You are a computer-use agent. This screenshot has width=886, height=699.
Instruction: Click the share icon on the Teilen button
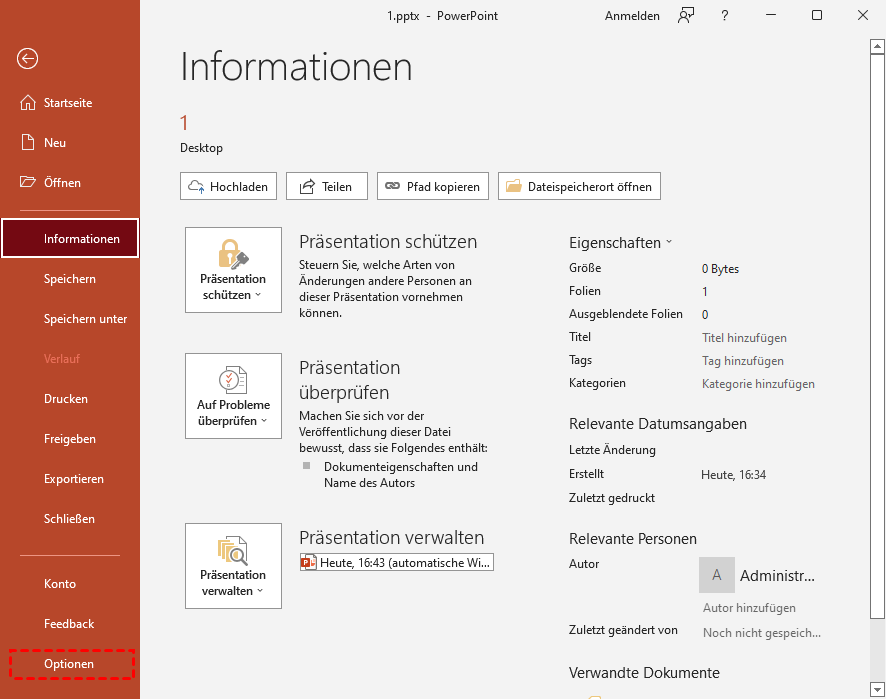click(x=307, y=186)
